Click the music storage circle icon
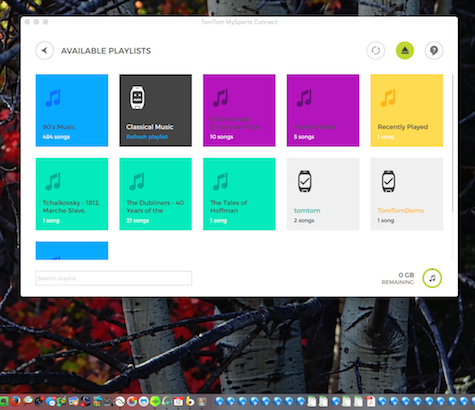 coord(432,278)
